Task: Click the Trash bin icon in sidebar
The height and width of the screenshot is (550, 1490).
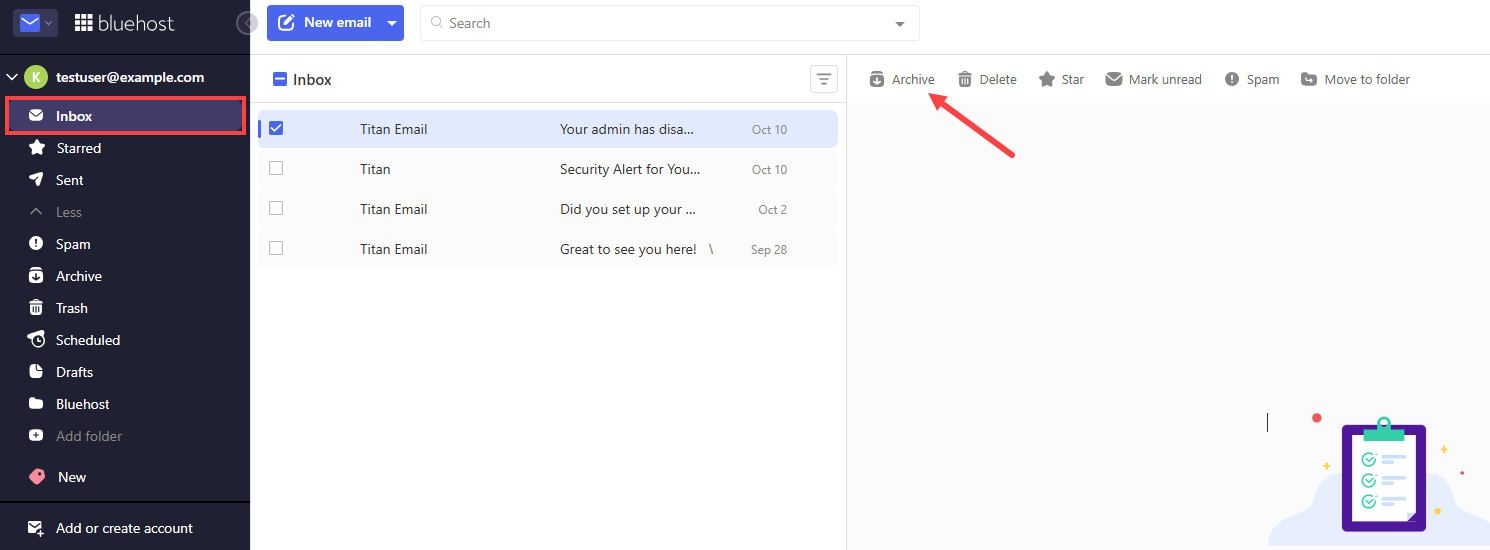Action: pyautogui.click(x=37, y=308)
